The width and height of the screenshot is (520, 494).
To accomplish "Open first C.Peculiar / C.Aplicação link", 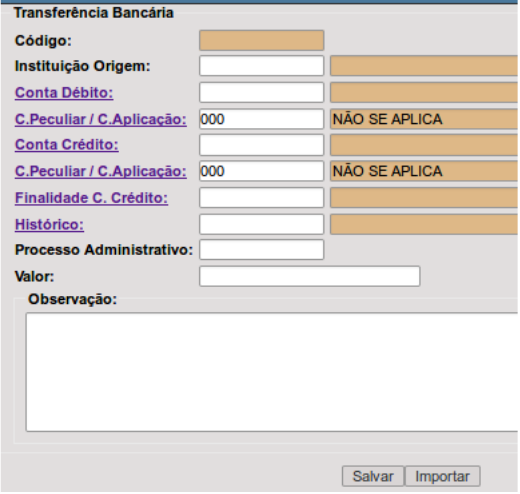I will pos(101,119).
